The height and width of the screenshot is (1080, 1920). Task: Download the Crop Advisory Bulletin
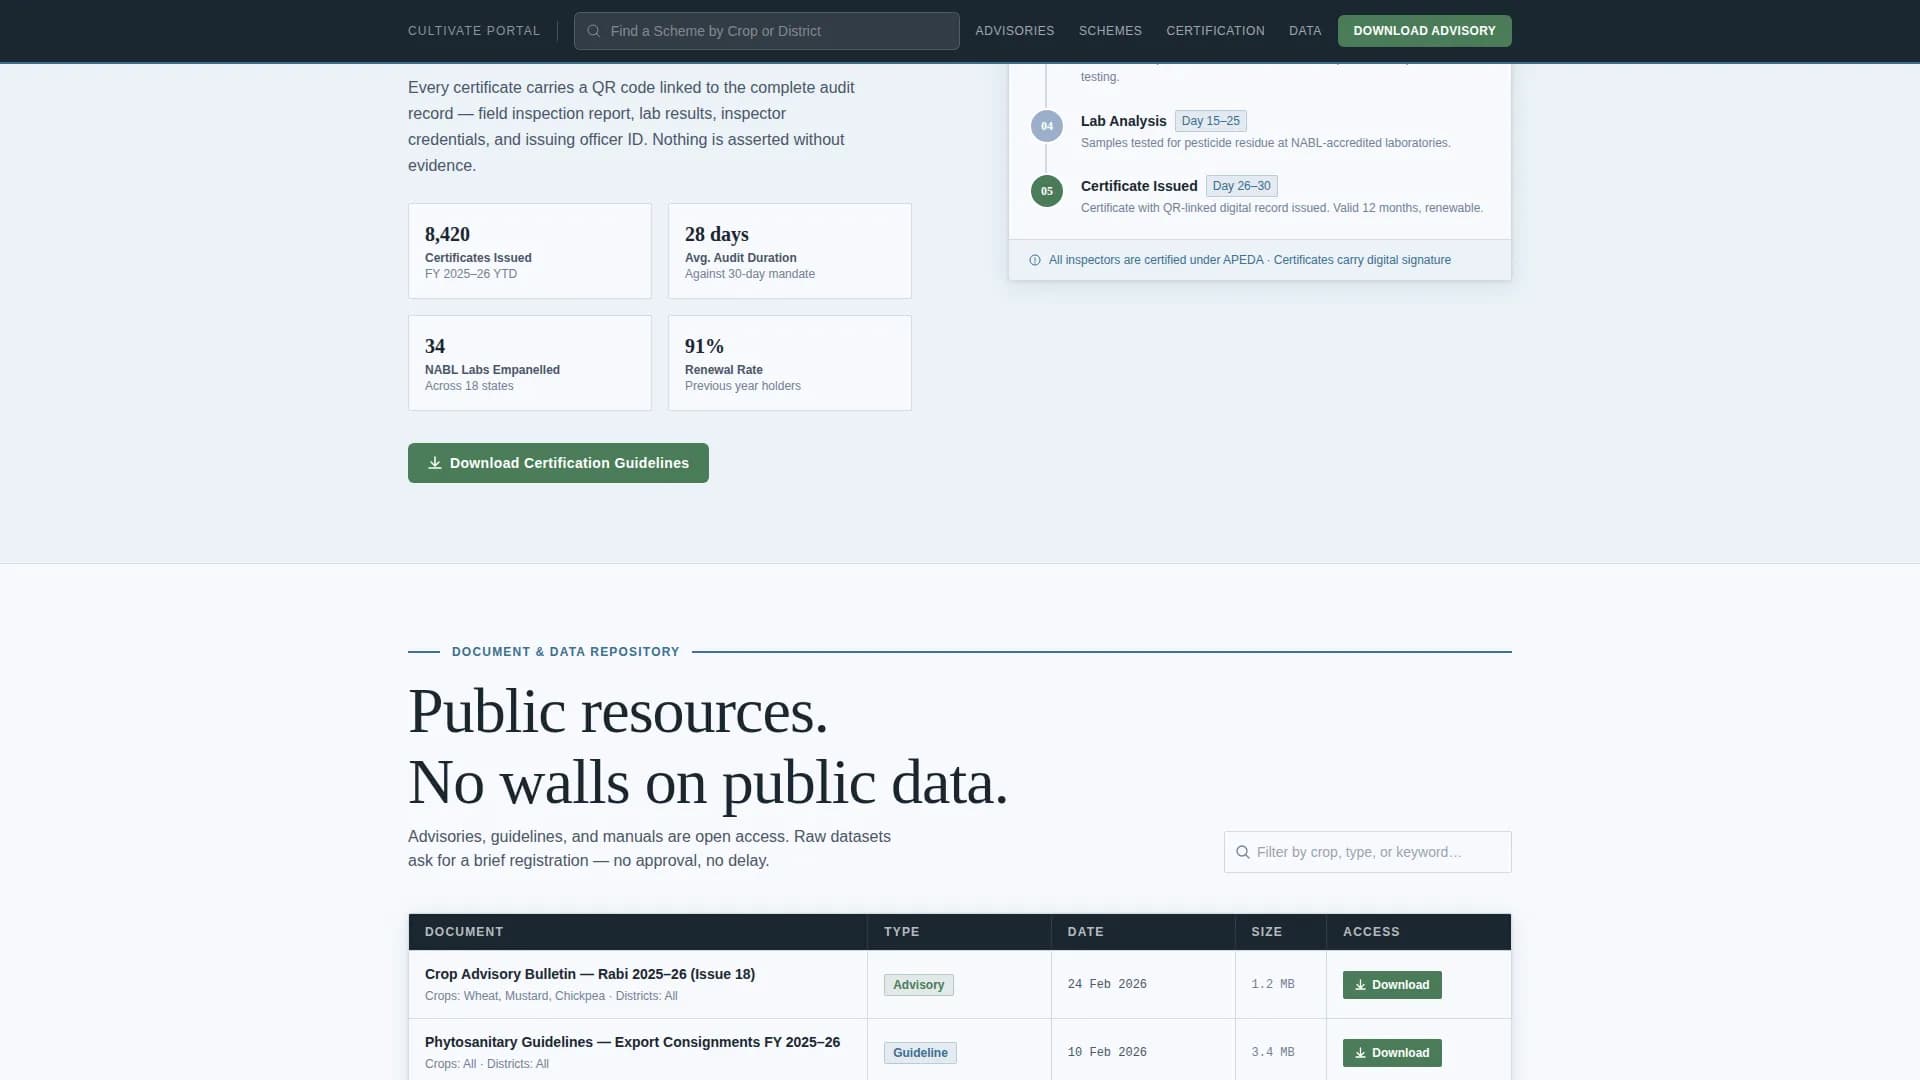click(1392, 985)
